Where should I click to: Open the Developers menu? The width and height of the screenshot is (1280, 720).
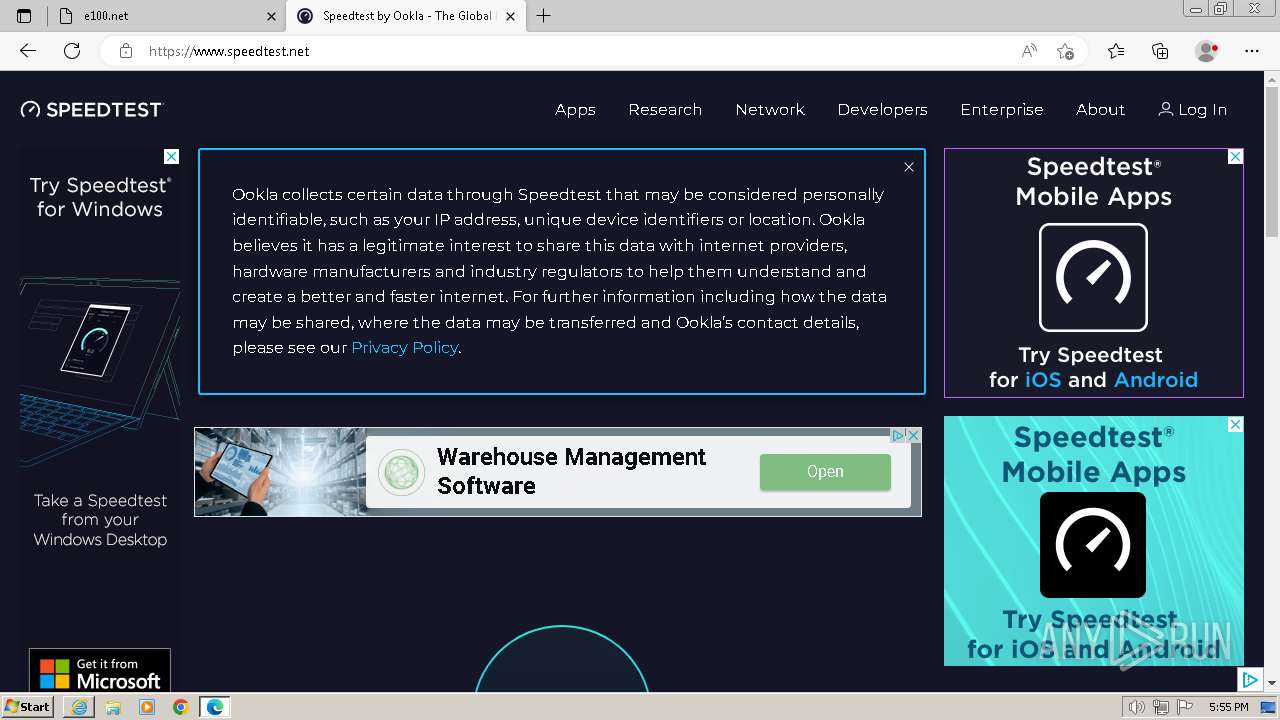882,110
